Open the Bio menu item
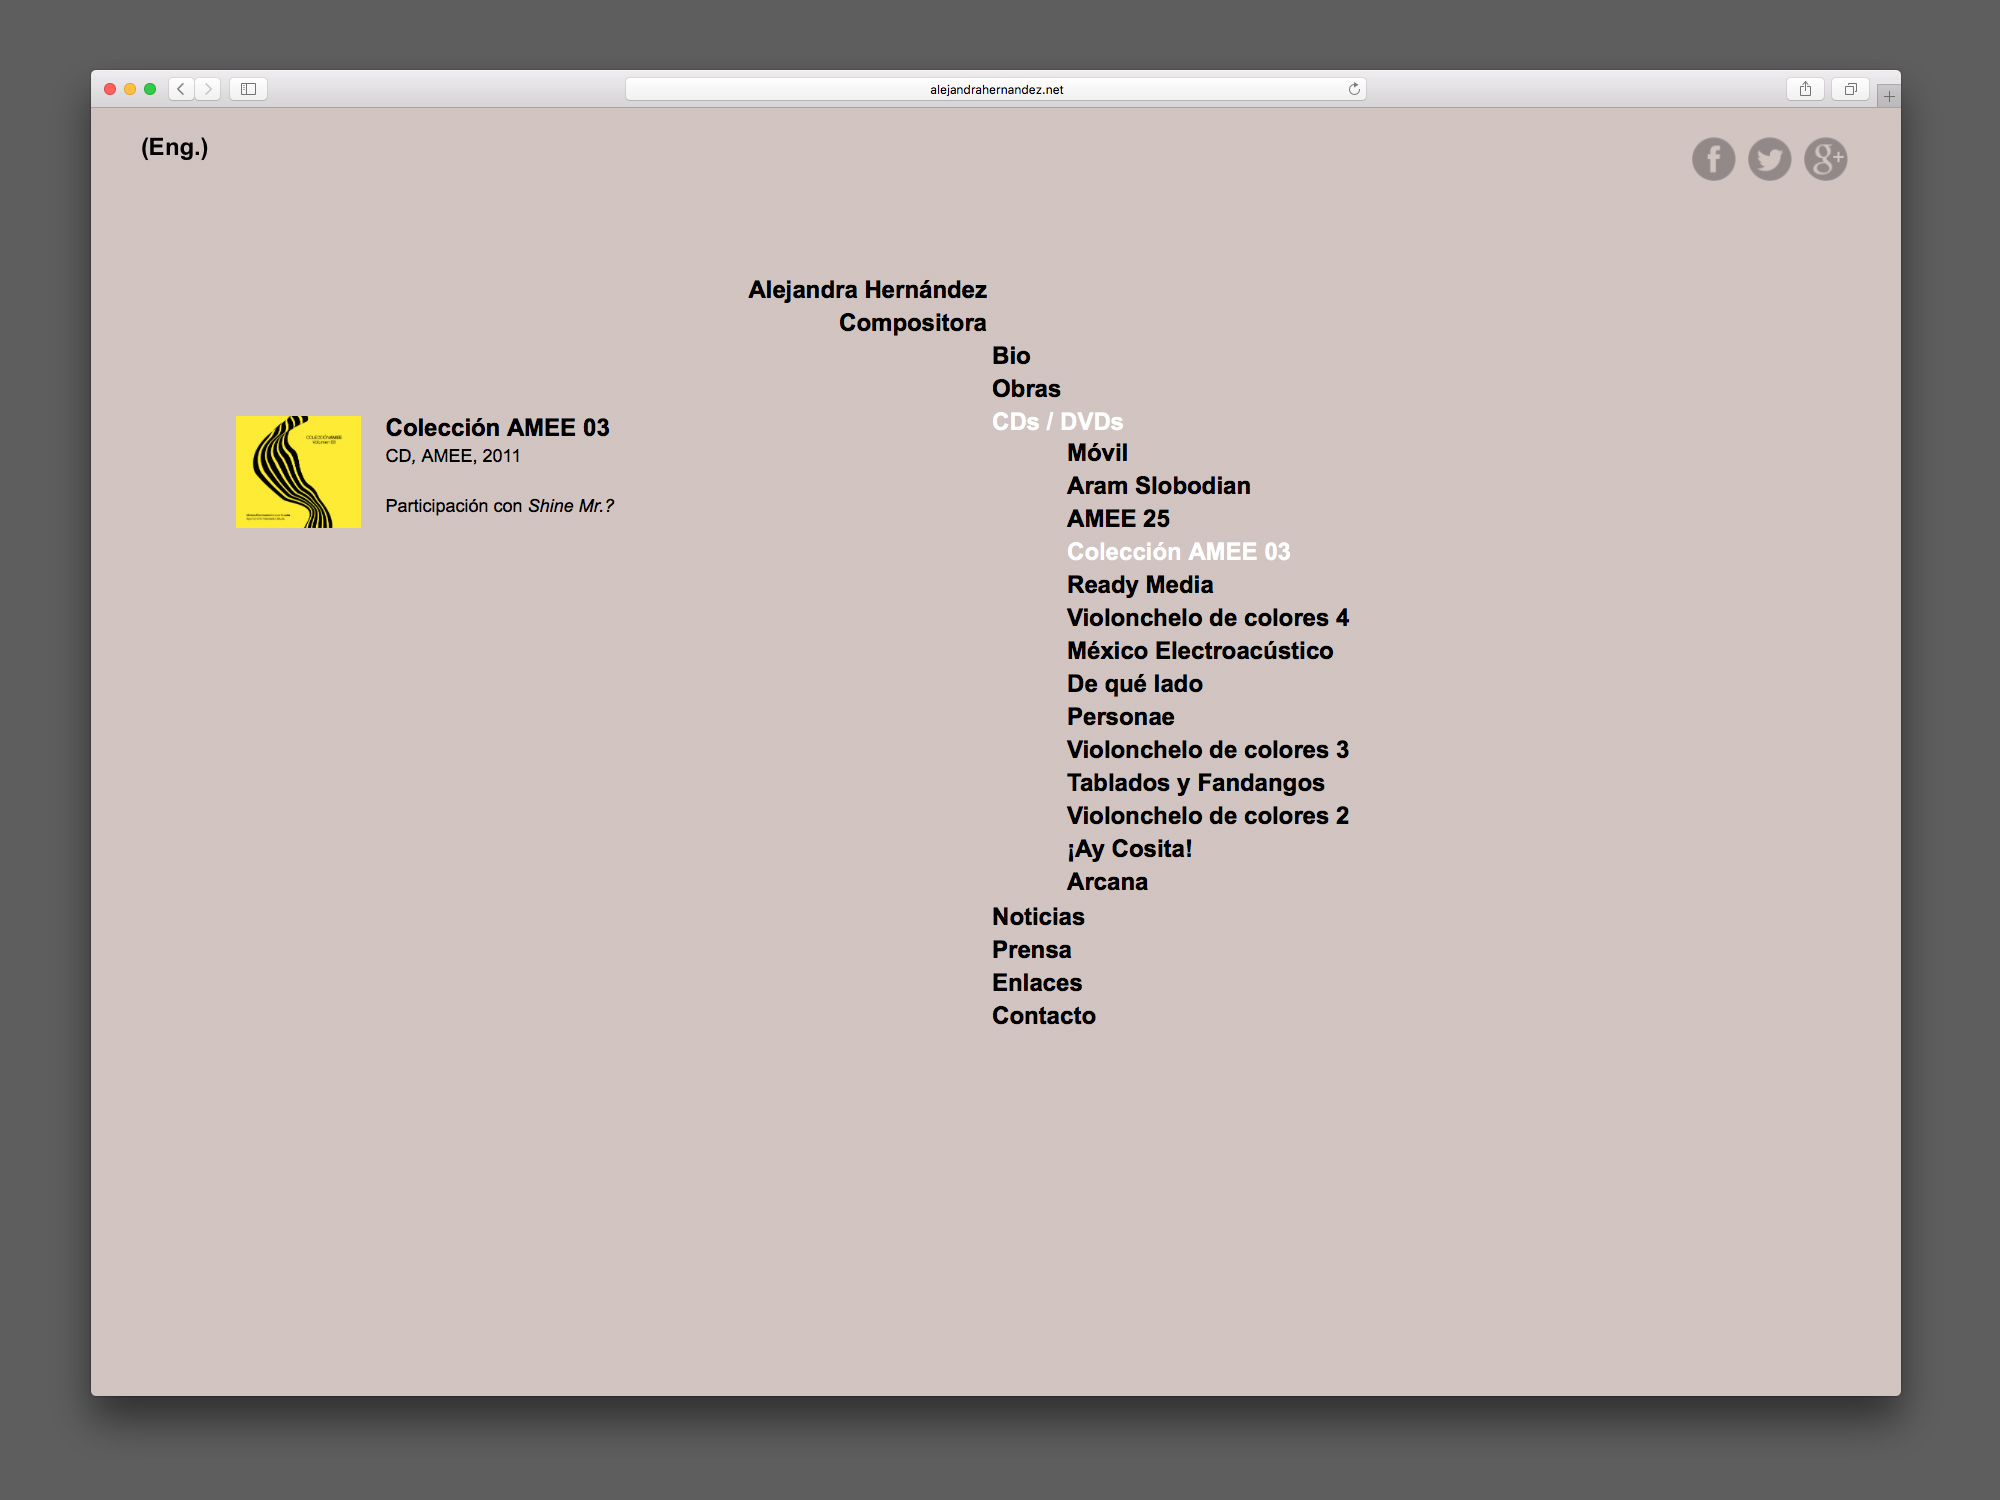Screen dimensions: 2000x1500 [1011, 356]
